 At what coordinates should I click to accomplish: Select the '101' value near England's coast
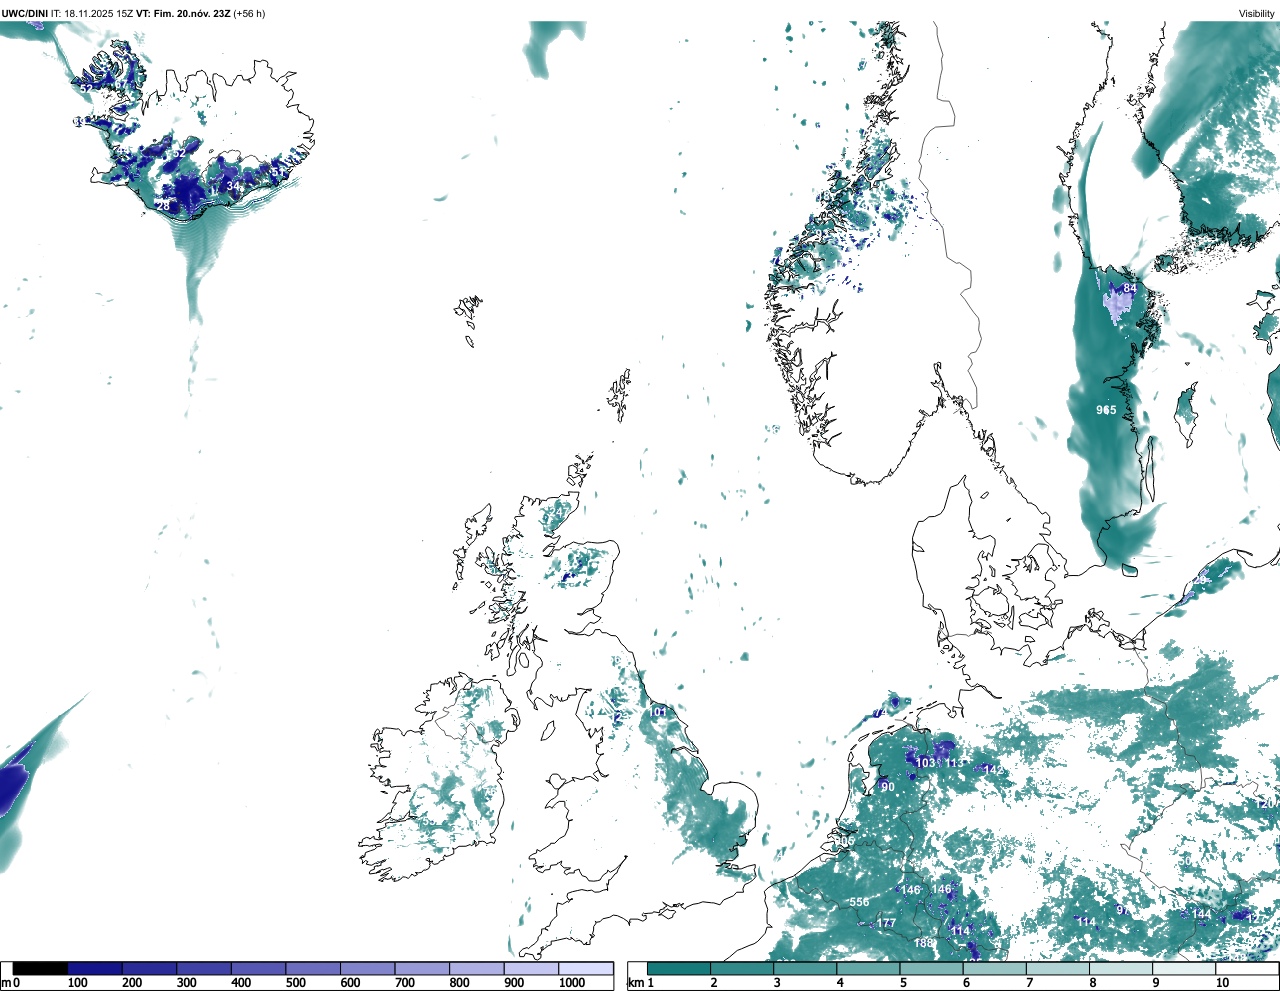coord(658,712)
